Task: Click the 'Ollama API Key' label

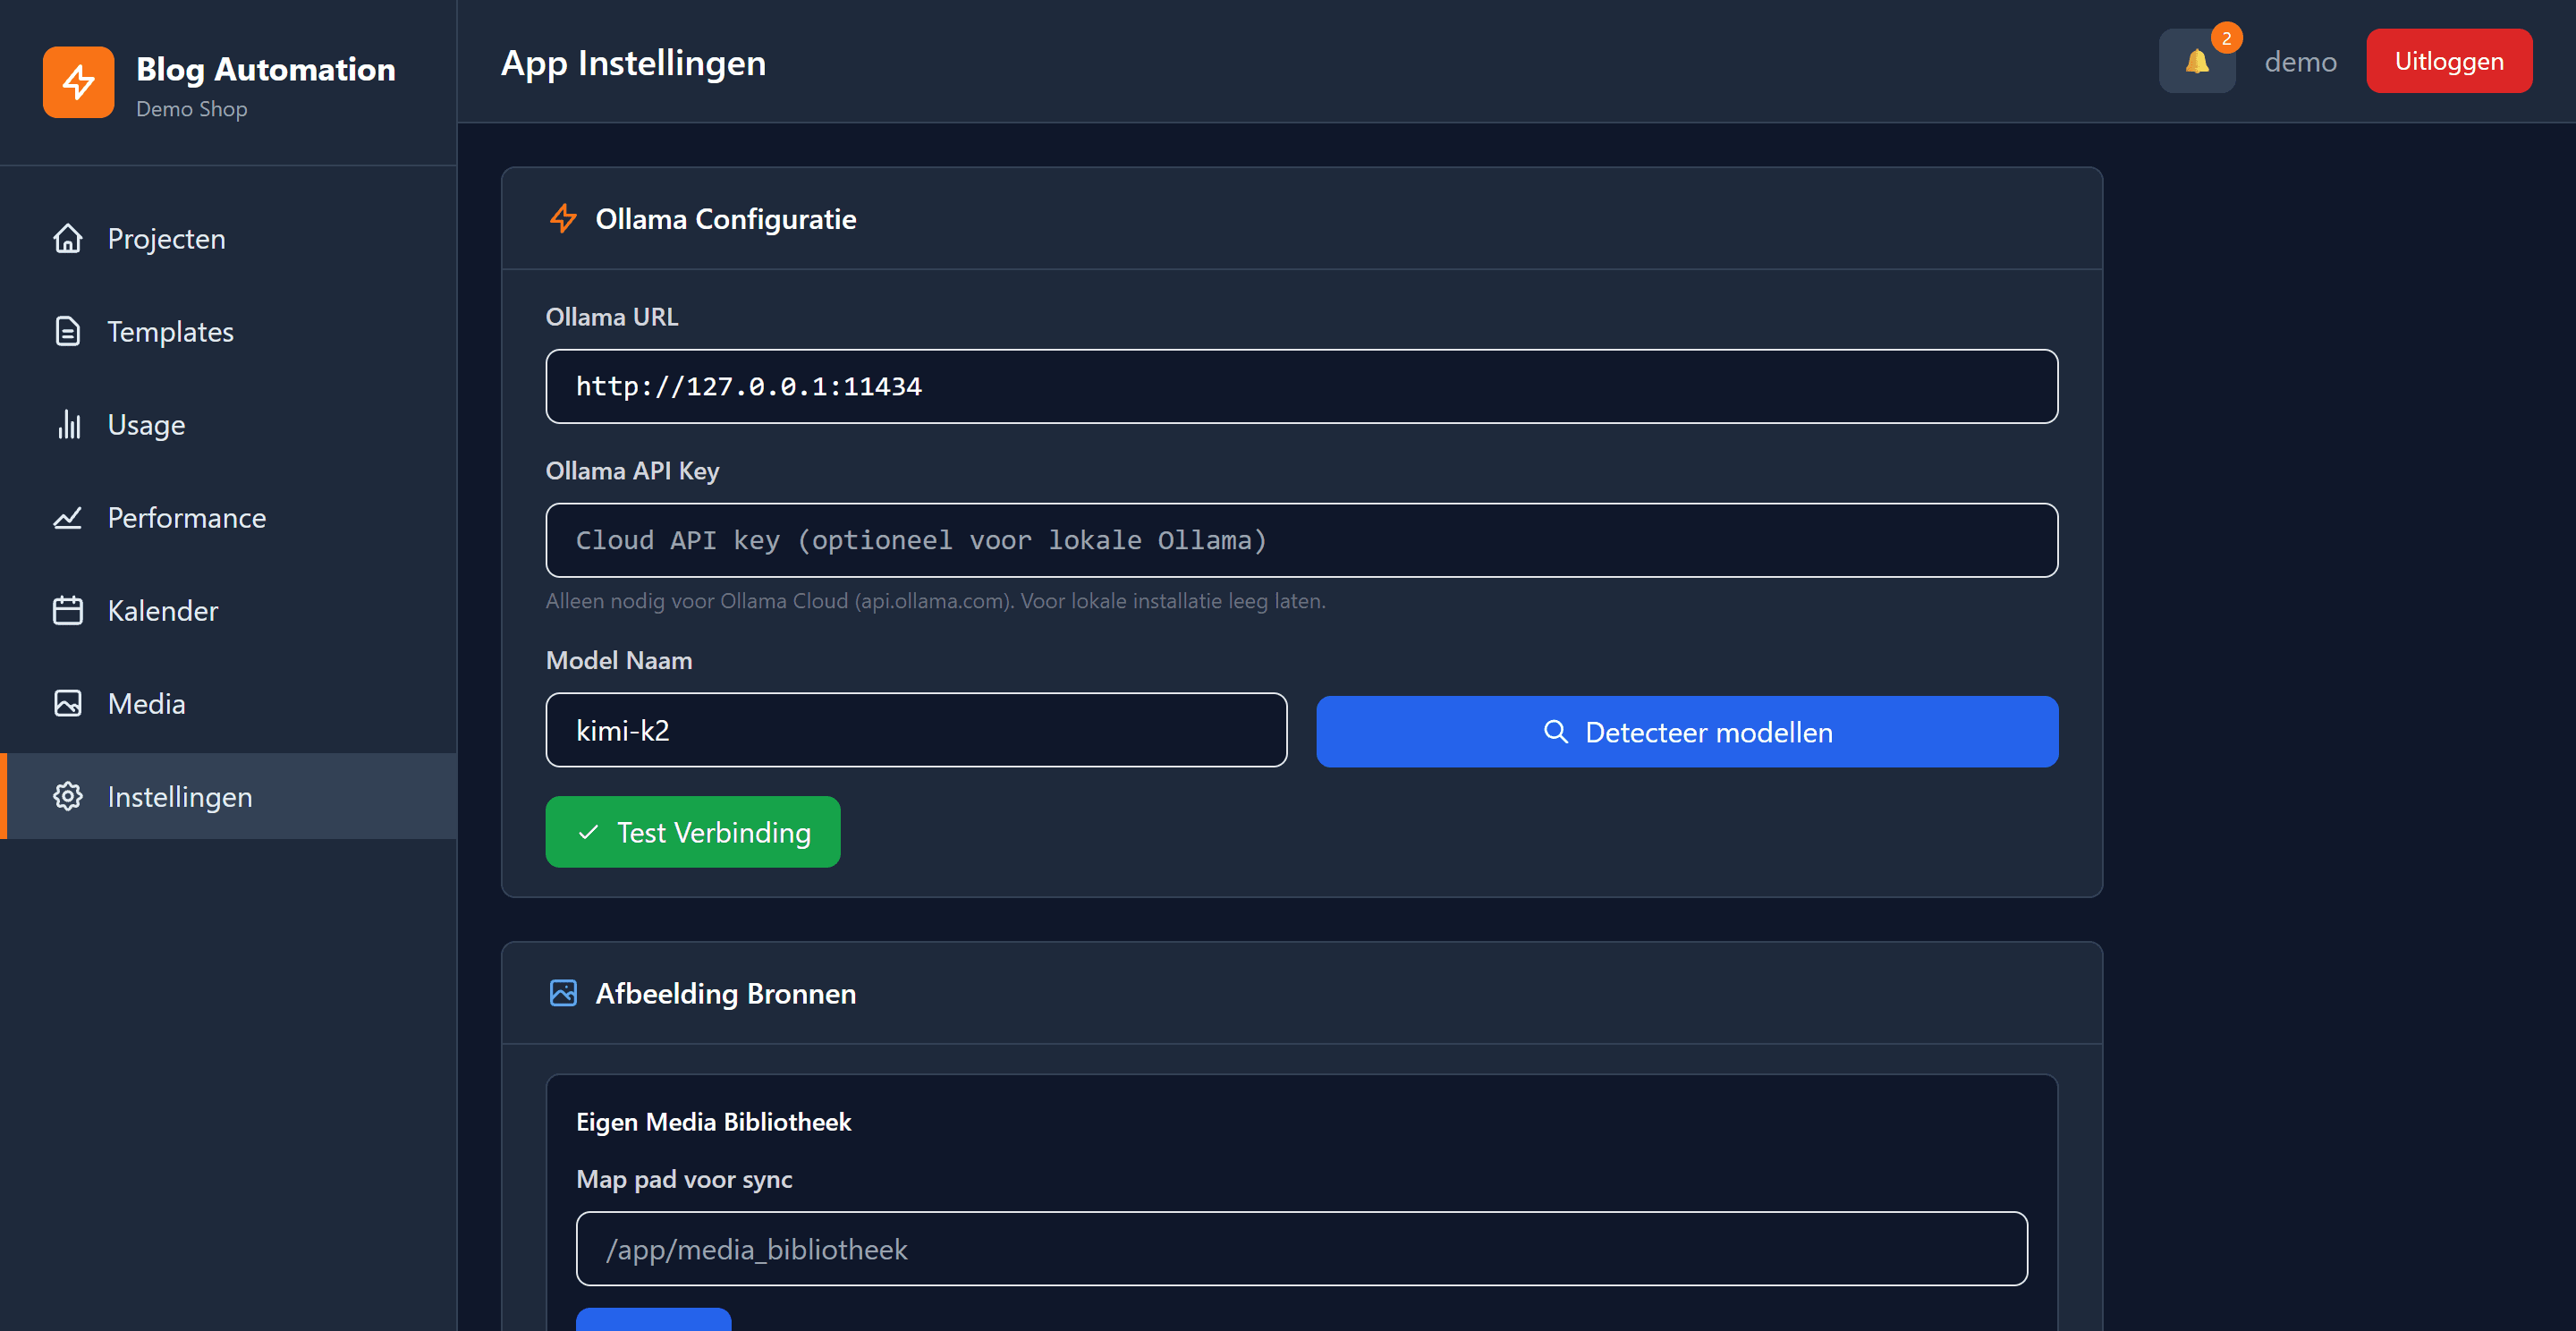Action: (632, 471)
